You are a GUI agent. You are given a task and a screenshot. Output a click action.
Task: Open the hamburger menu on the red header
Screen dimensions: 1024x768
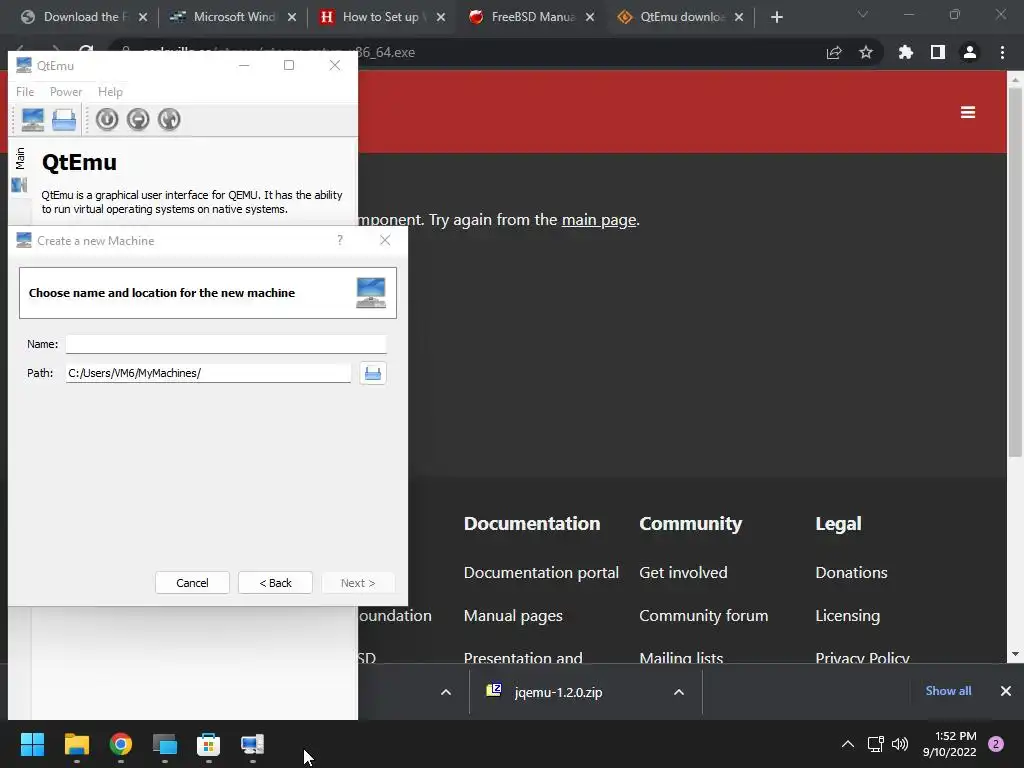[968, 112]
